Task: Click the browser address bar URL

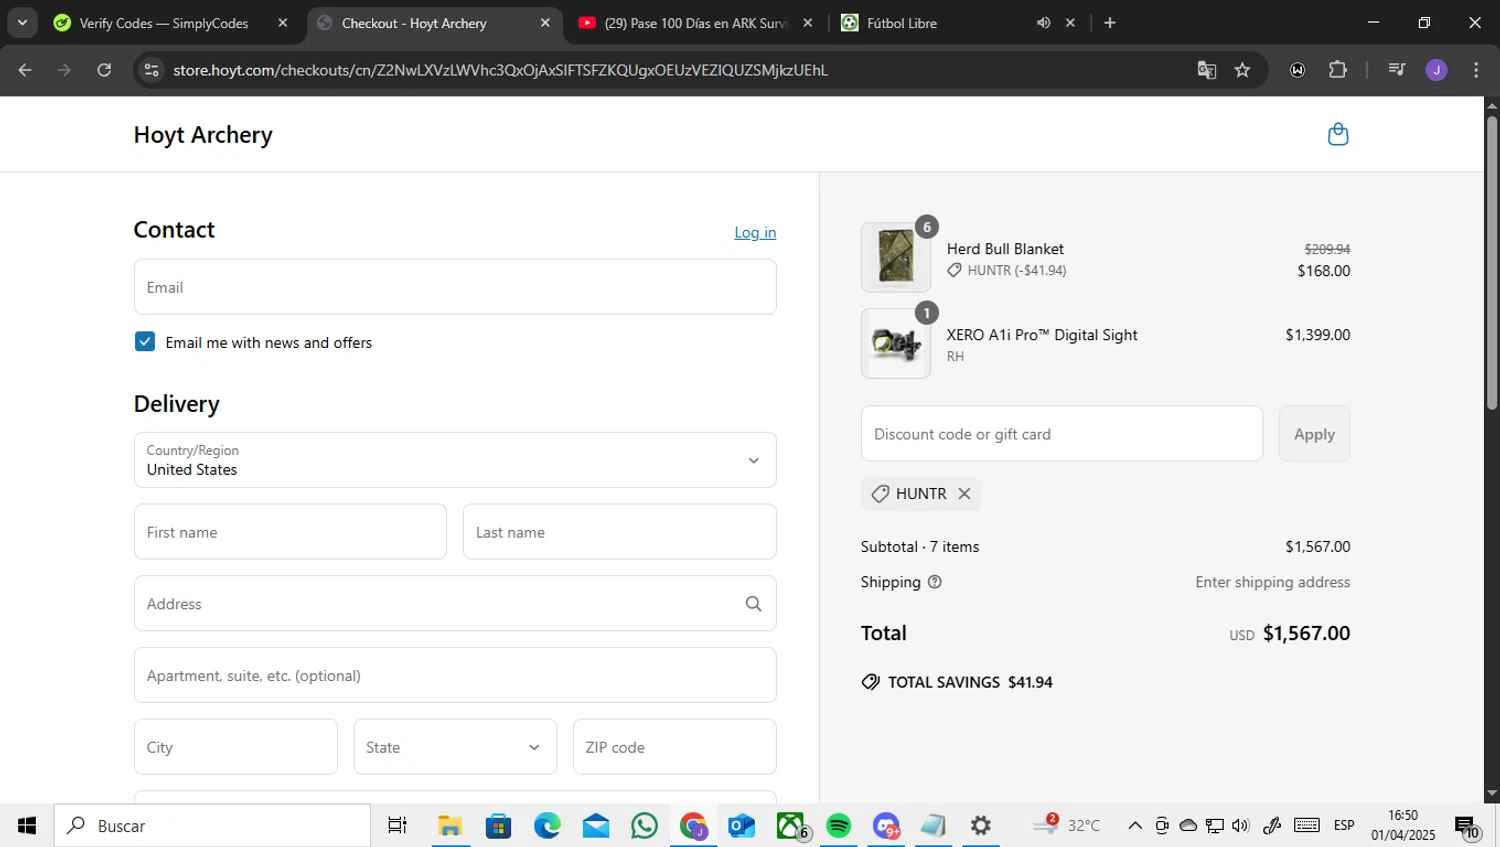Action: 500,70
